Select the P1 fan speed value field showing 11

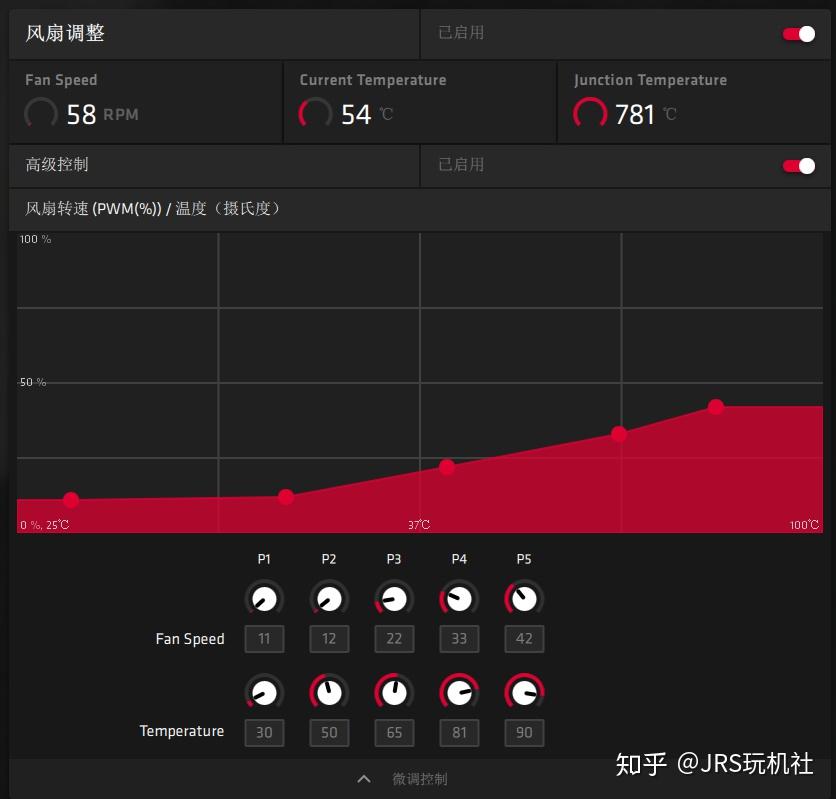click(x=264, y=638)
